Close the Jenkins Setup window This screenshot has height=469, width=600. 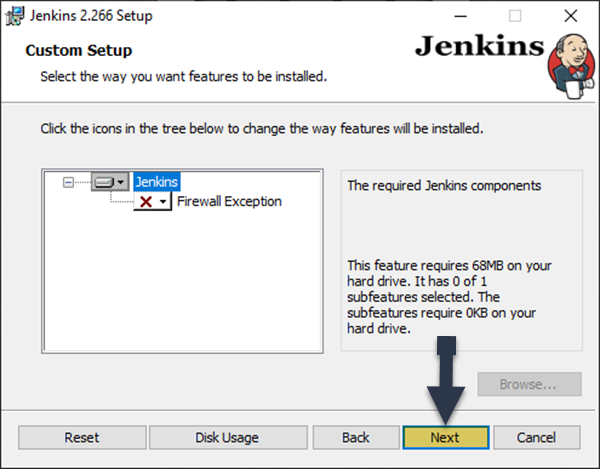571,16
